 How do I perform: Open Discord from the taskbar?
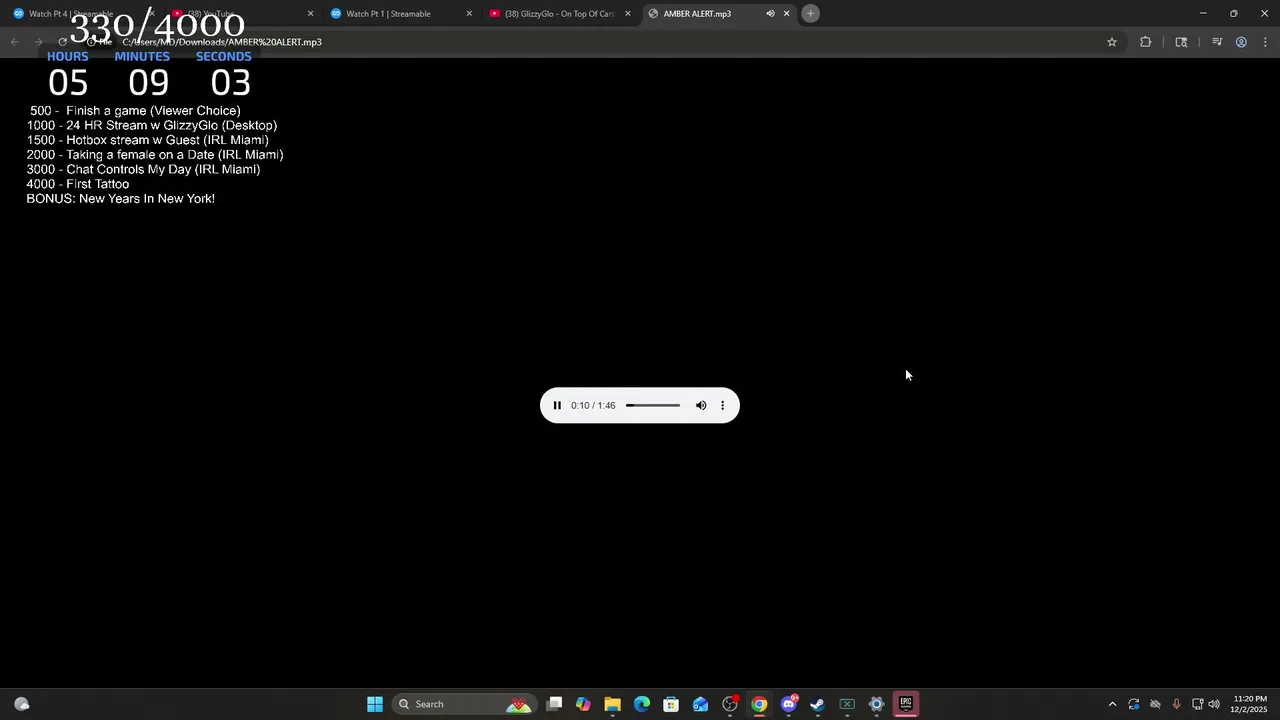[x=788, y=704]
